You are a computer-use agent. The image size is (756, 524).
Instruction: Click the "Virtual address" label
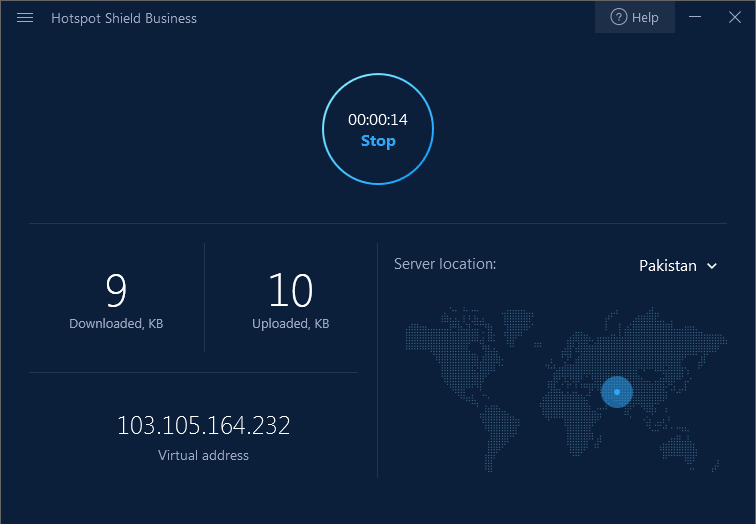click(204, 455)
